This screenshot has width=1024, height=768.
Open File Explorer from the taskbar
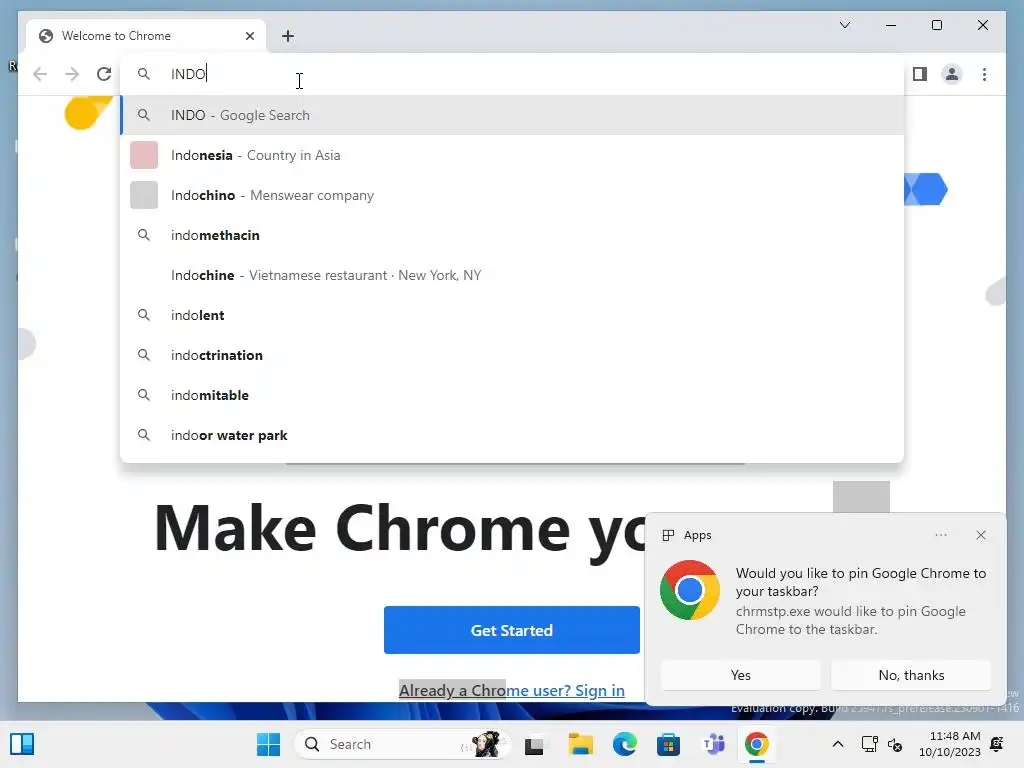pyautogui.click(x=580, y=744)
